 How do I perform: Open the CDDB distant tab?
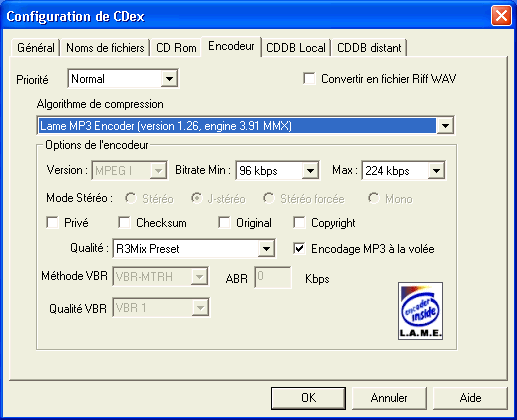point(369,48)
